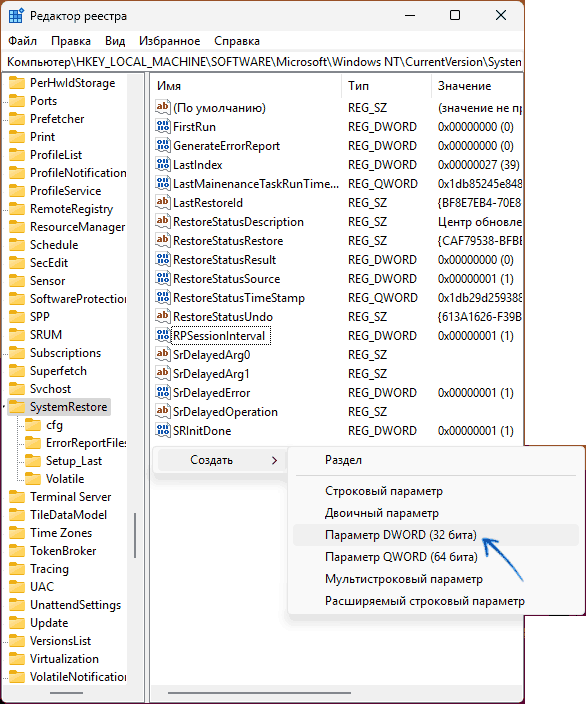Click the SRInitDone DWORD icon
The image size is (586, 704).
click(163, 430)
